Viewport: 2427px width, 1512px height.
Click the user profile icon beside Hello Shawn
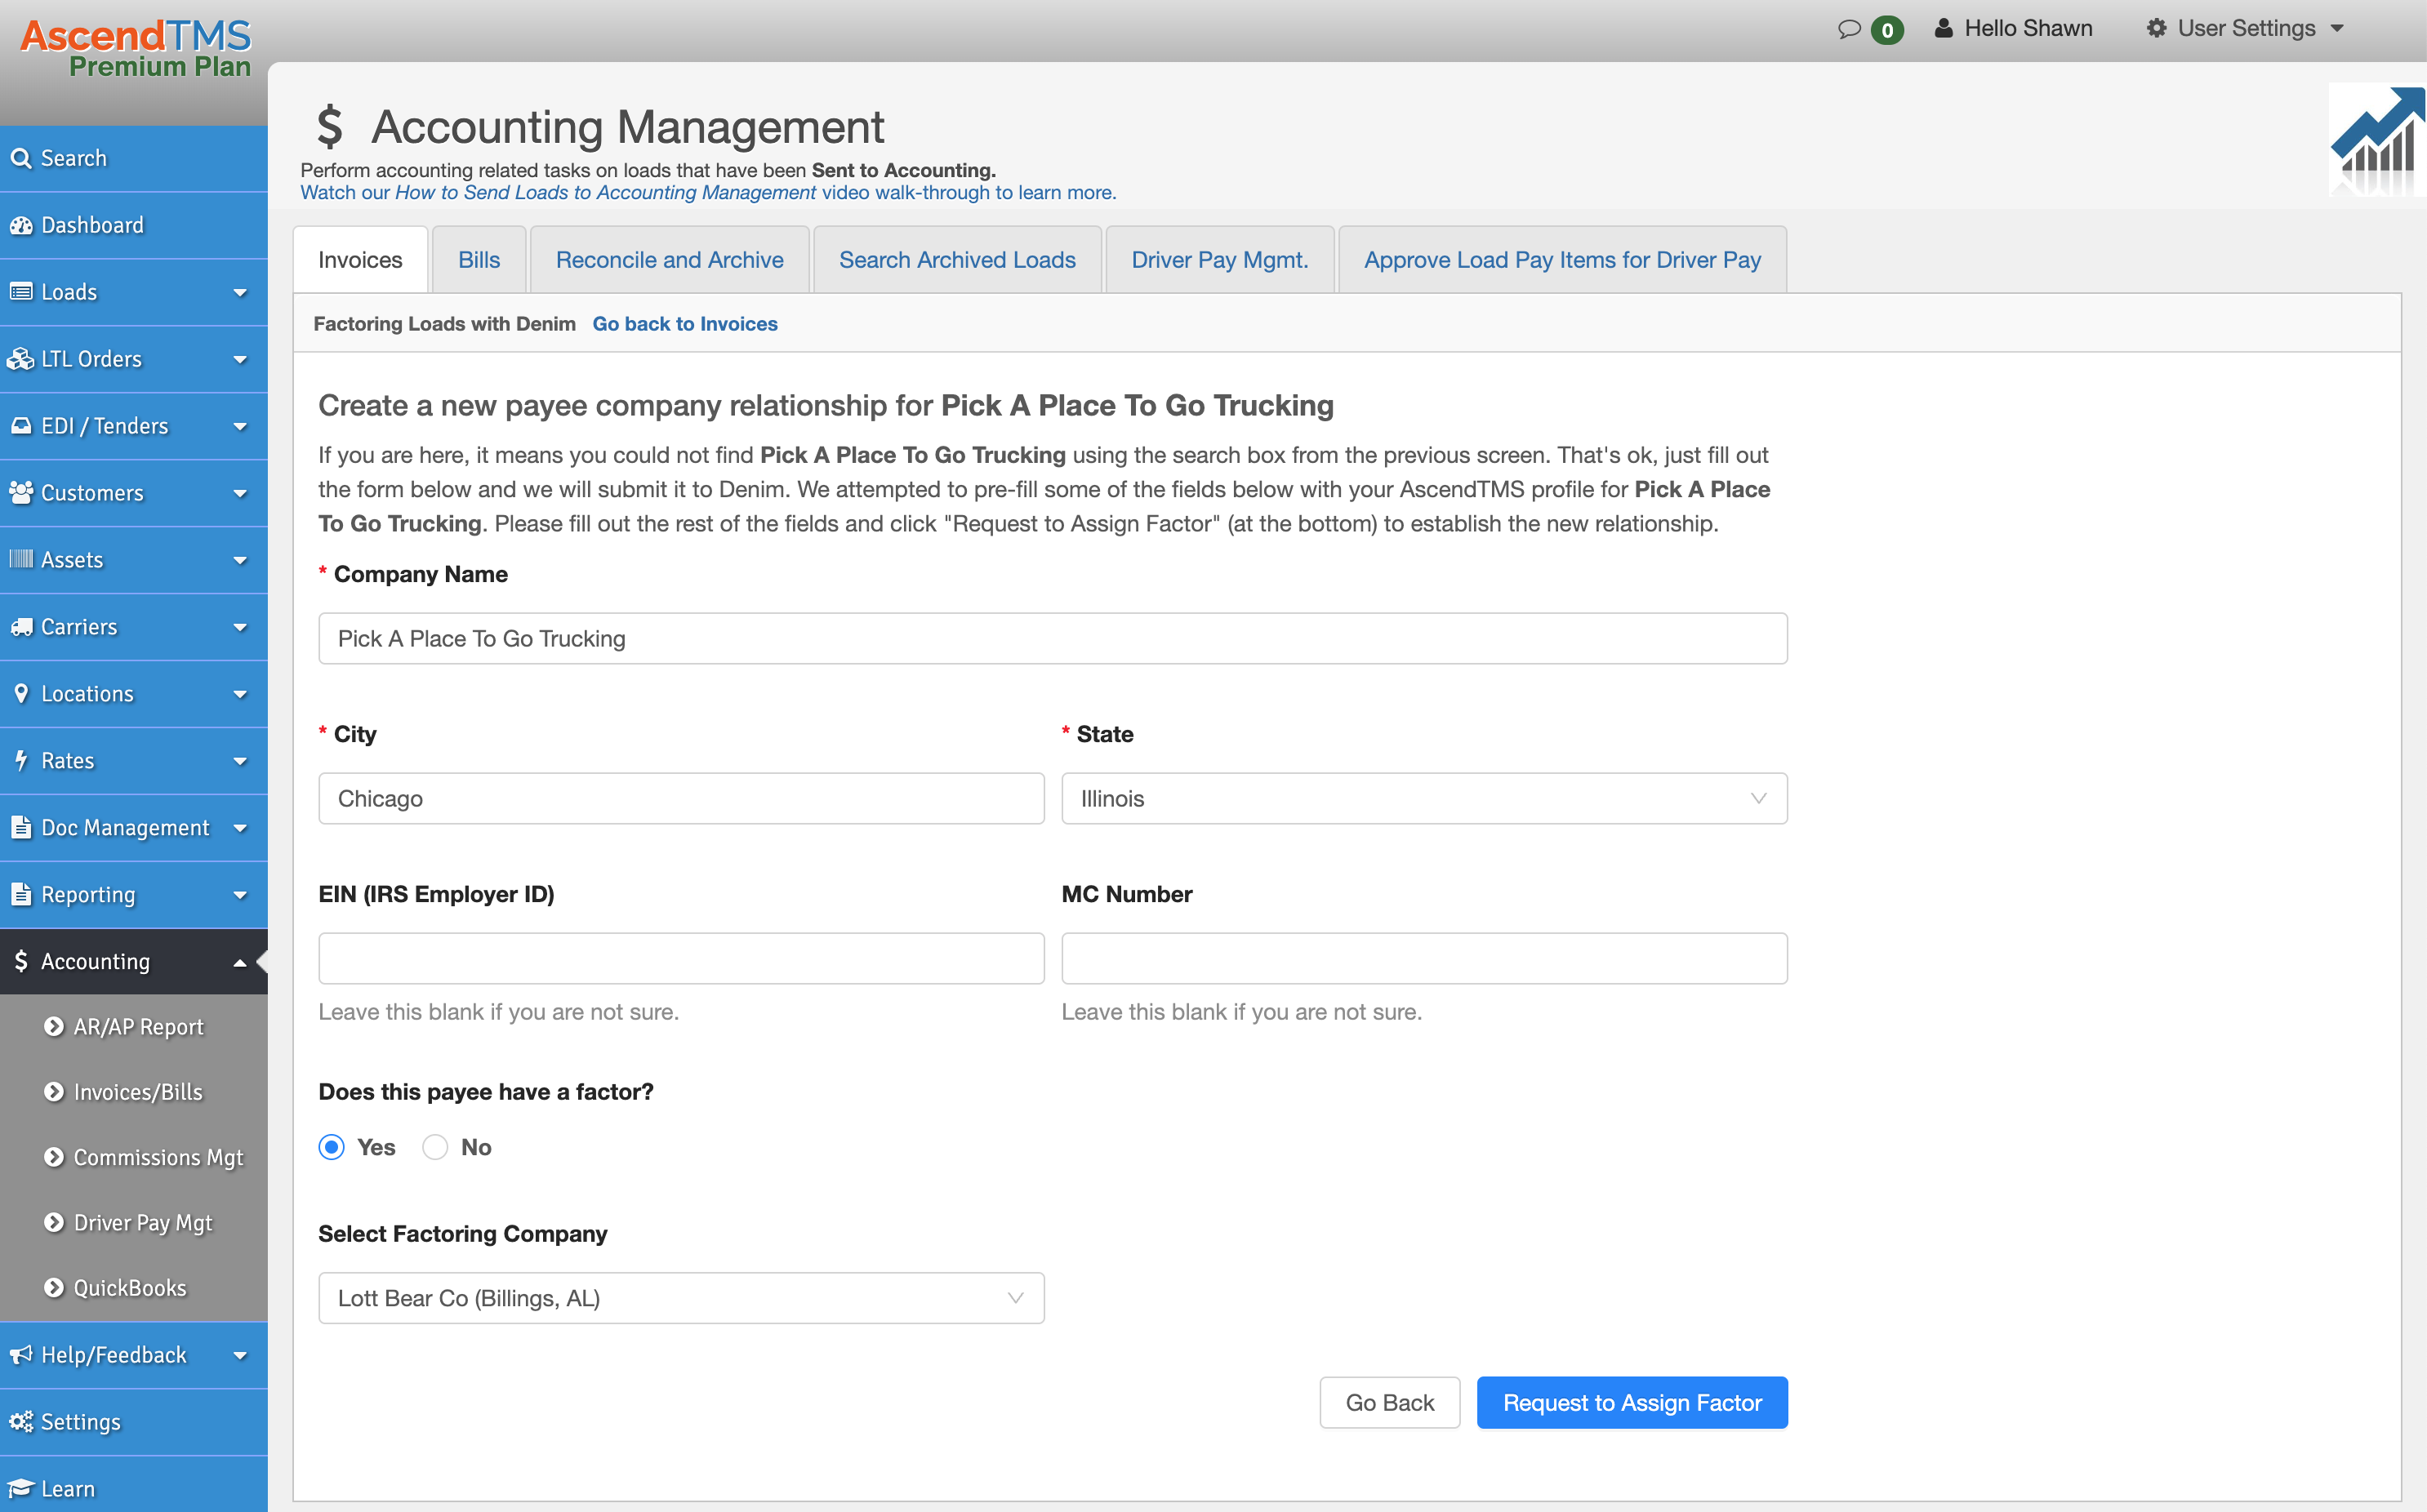click(x=1944, y=28)
